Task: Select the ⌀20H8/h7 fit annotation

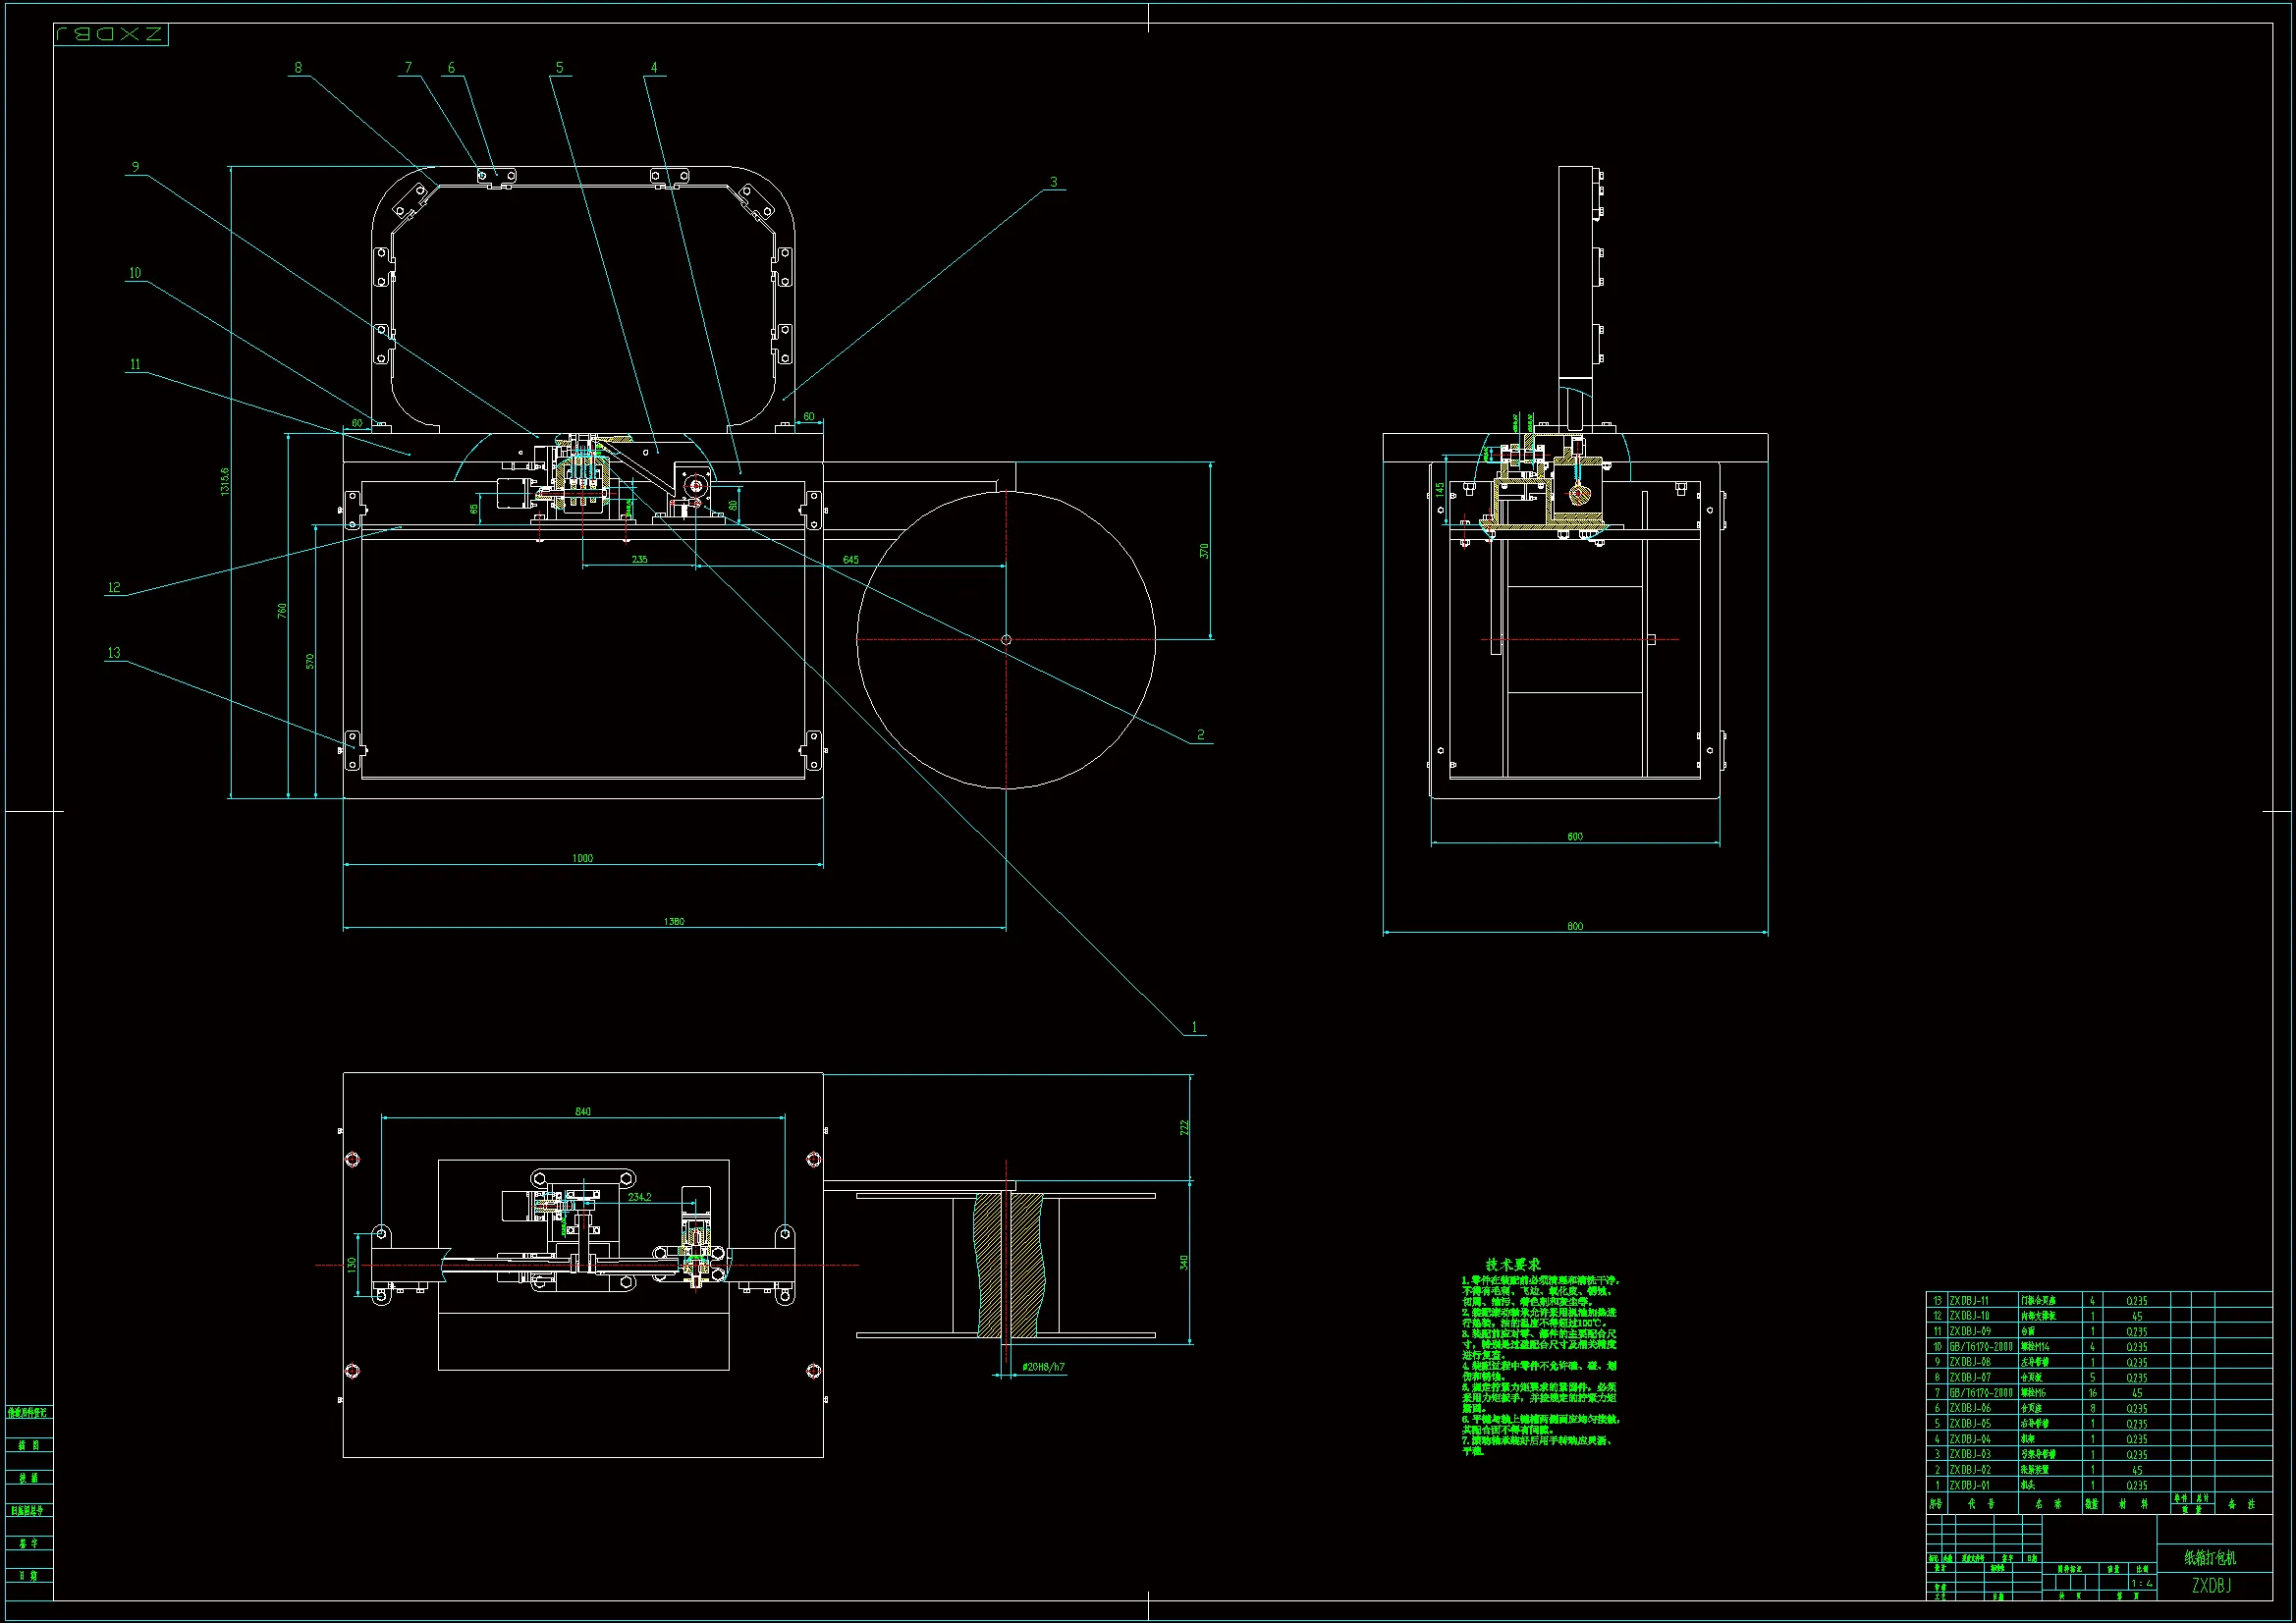Action: point(1043,1367)
